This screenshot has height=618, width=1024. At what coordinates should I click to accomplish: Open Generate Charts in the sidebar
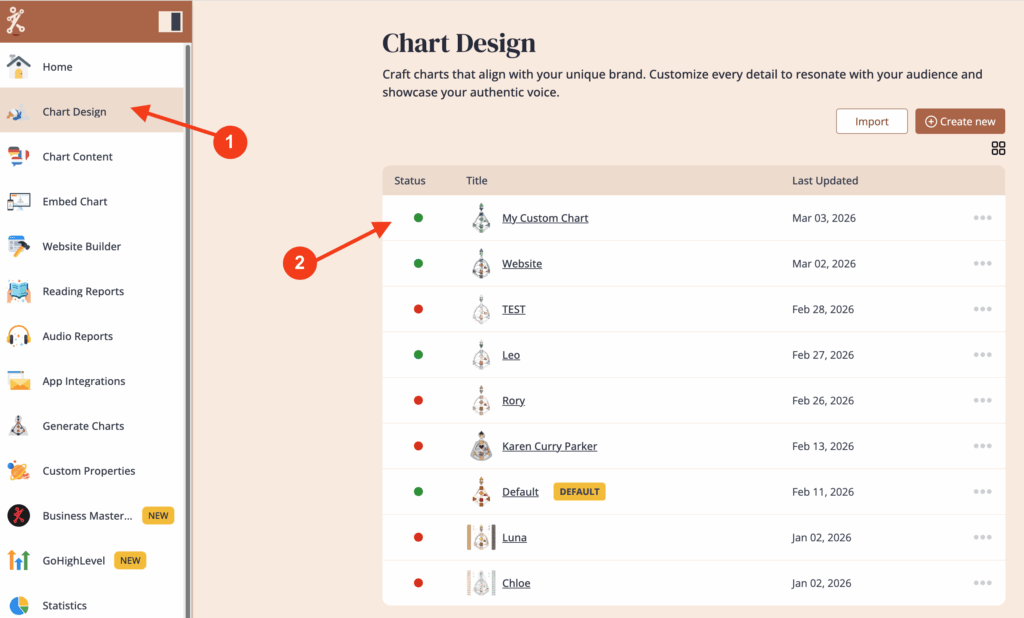click(83, 426)
